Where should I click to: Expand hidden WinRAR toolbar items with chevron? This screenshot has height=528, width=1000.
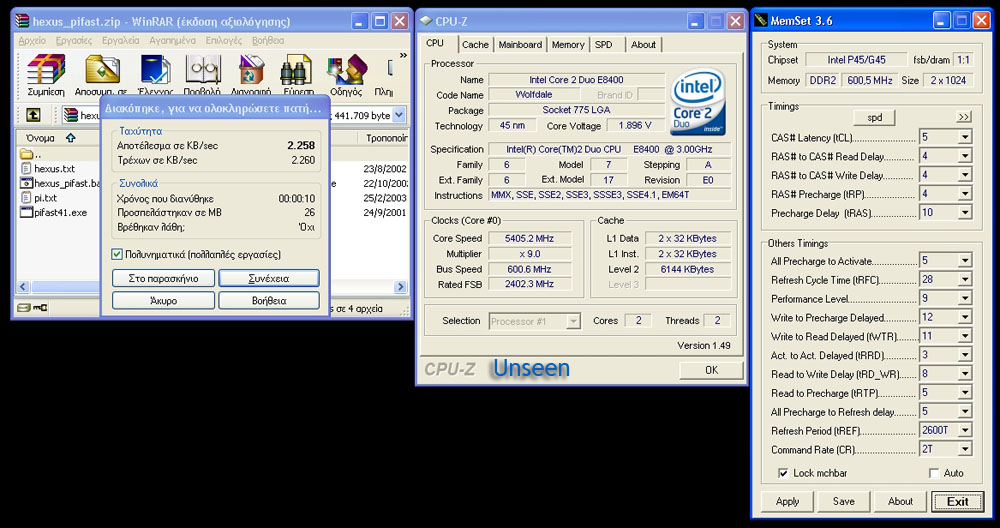[403, 55]
